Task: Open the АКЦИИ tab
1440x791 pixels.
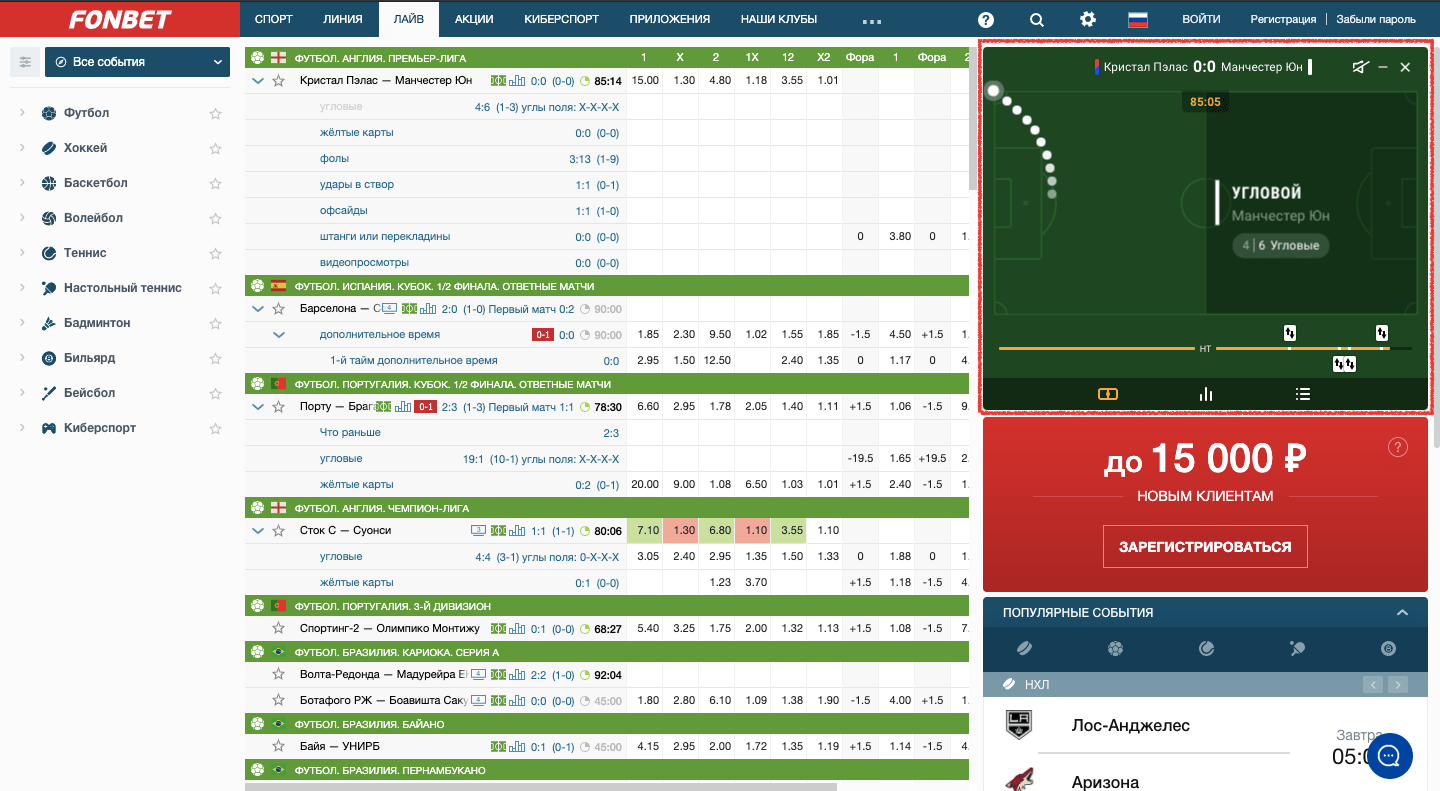Action: [474, 19]
